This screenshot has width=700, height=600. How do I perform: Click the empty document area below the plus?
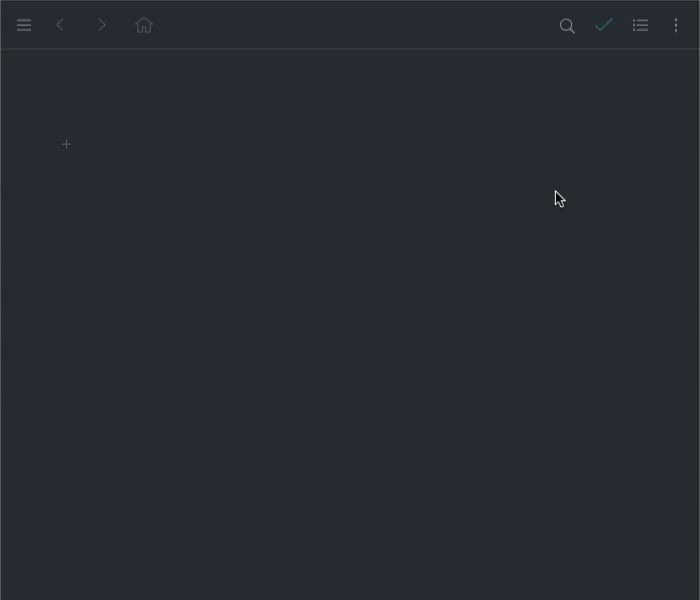(350, 357)
